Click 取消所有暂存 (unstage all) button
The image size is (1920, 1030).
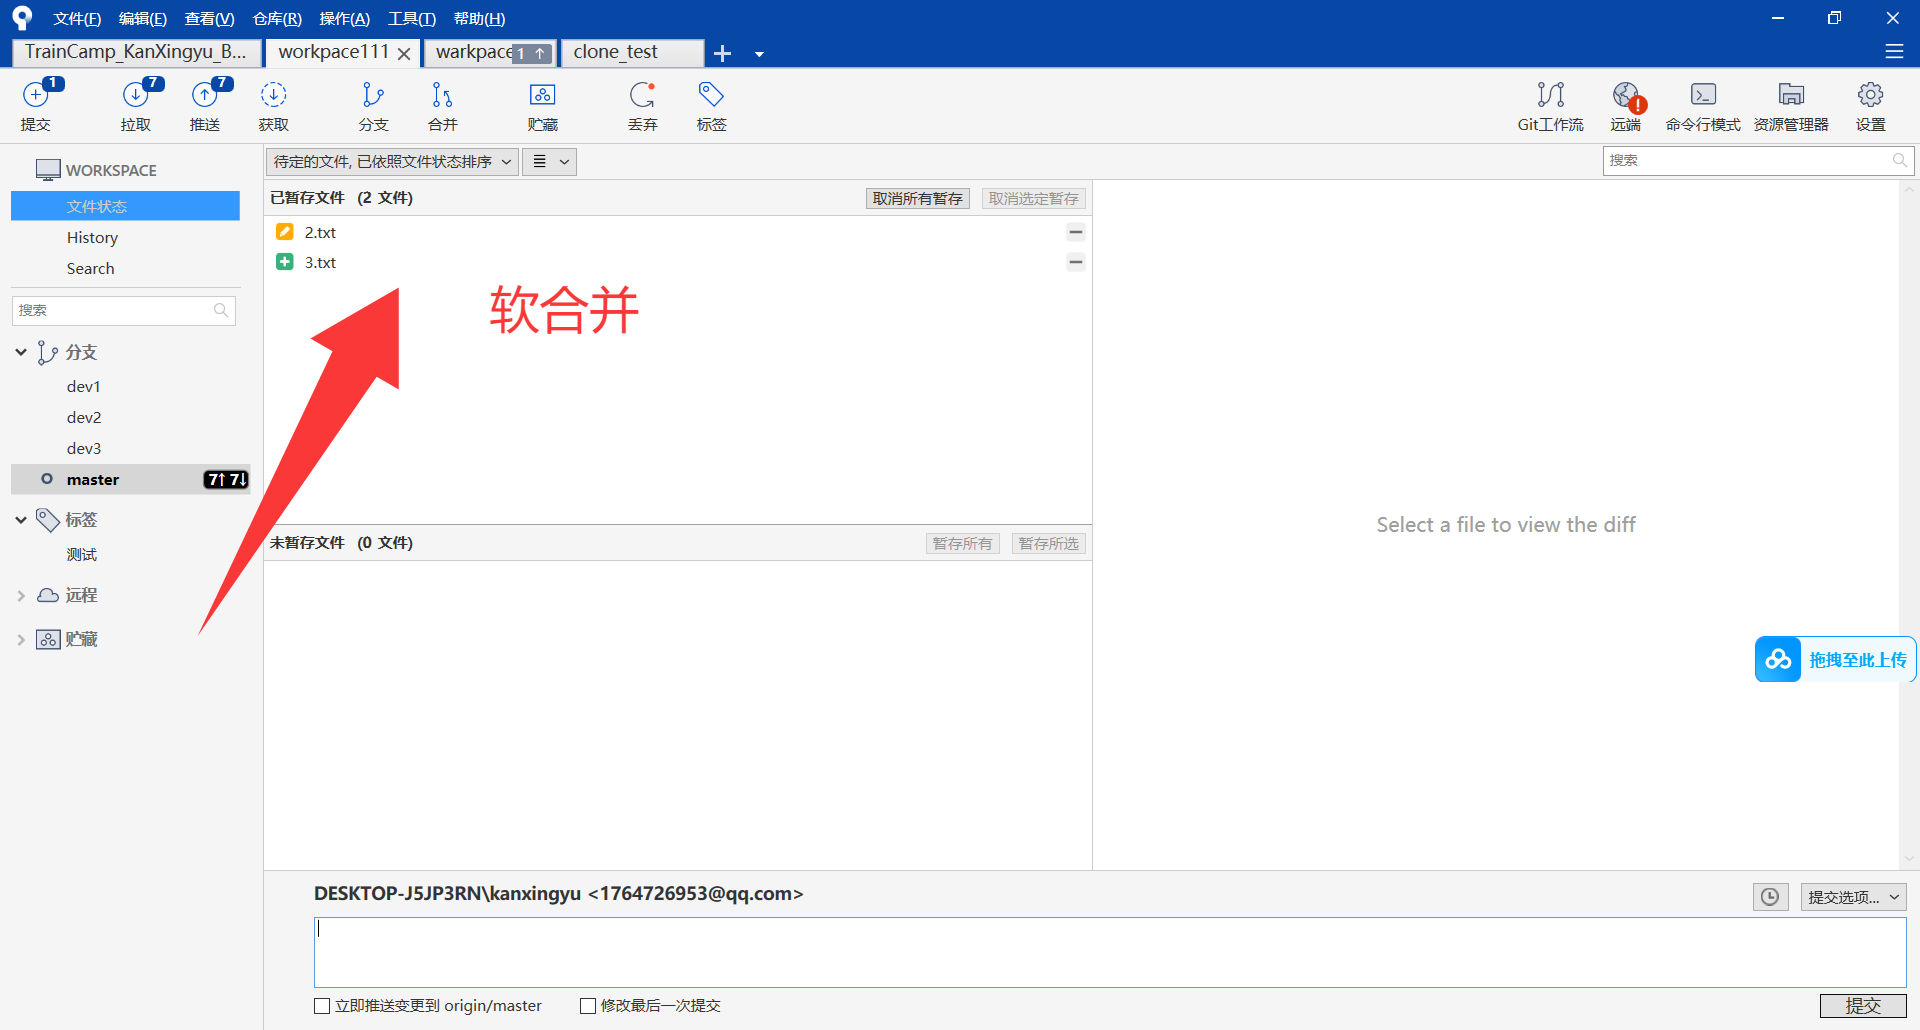tap(917, 198)
